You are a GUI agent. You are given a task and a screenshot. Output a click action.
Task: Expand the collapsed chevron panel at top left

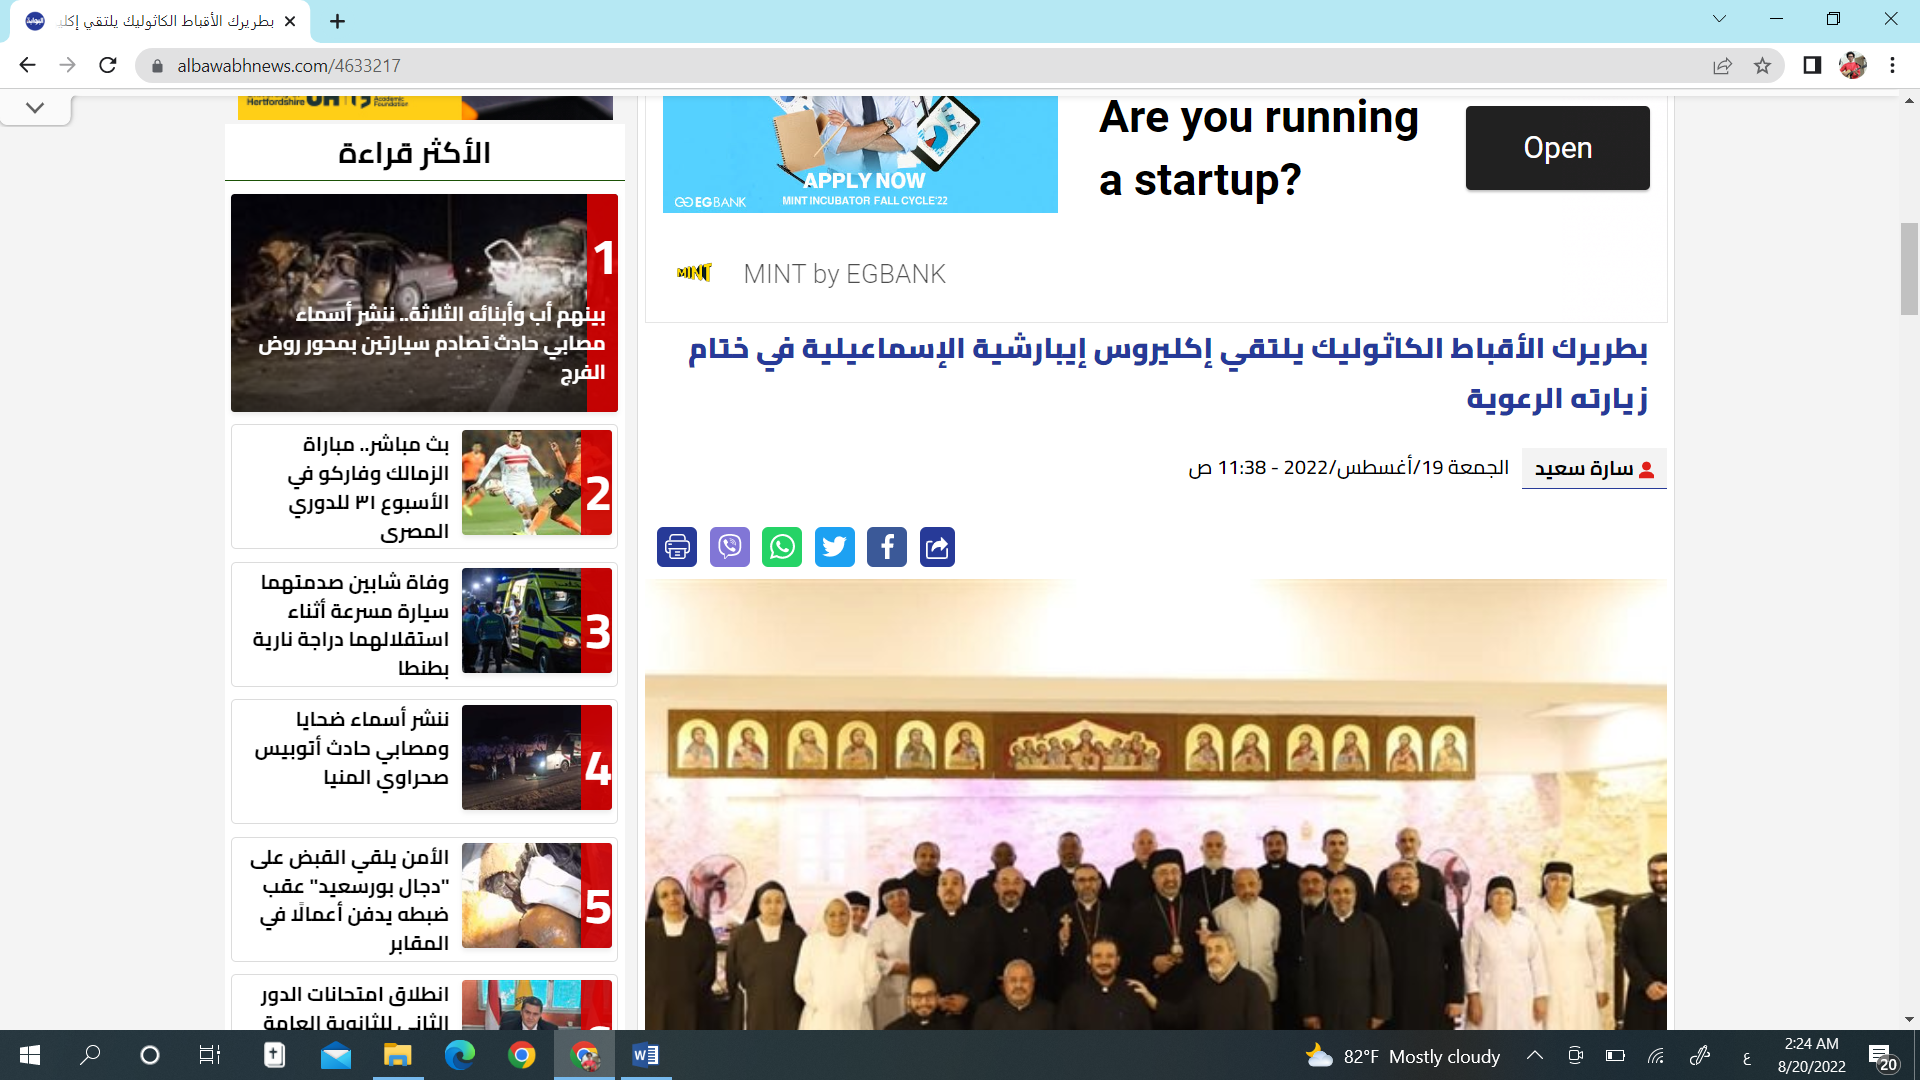pos(35,108)
